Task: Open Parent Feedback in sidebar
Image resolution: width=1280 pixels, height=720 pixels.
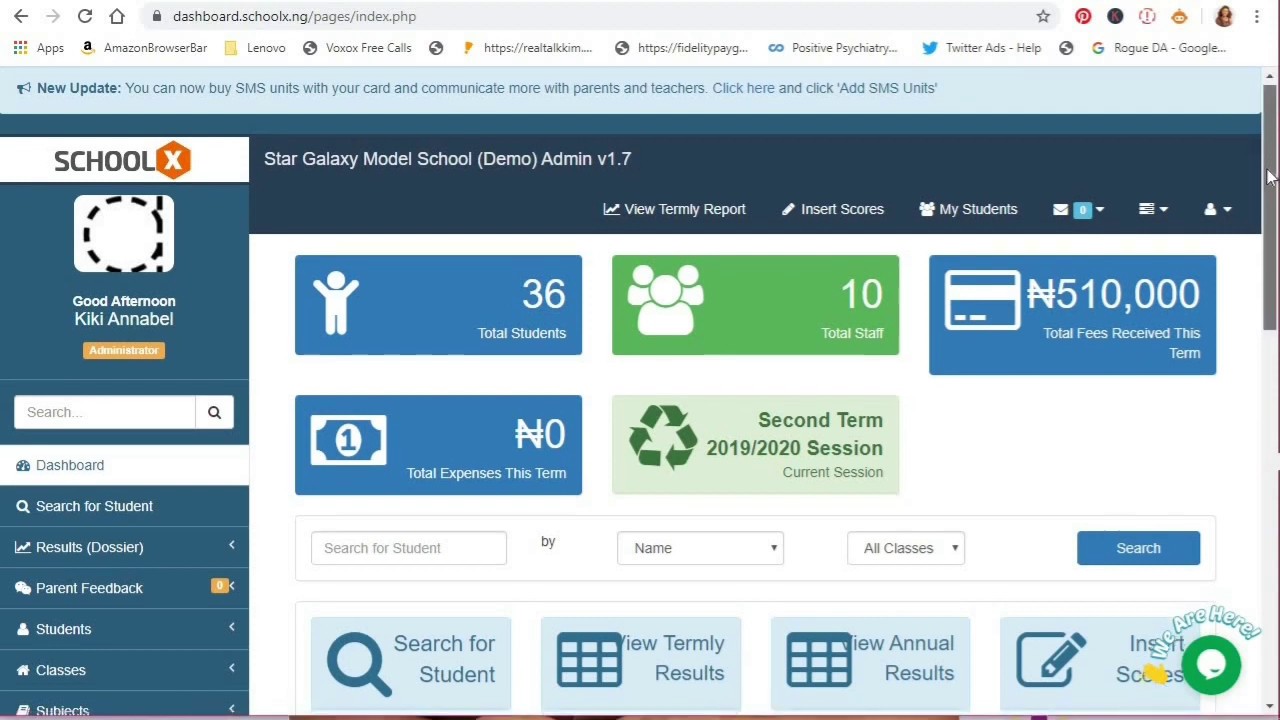Action: pyautogui.click(x=124, y=588)
